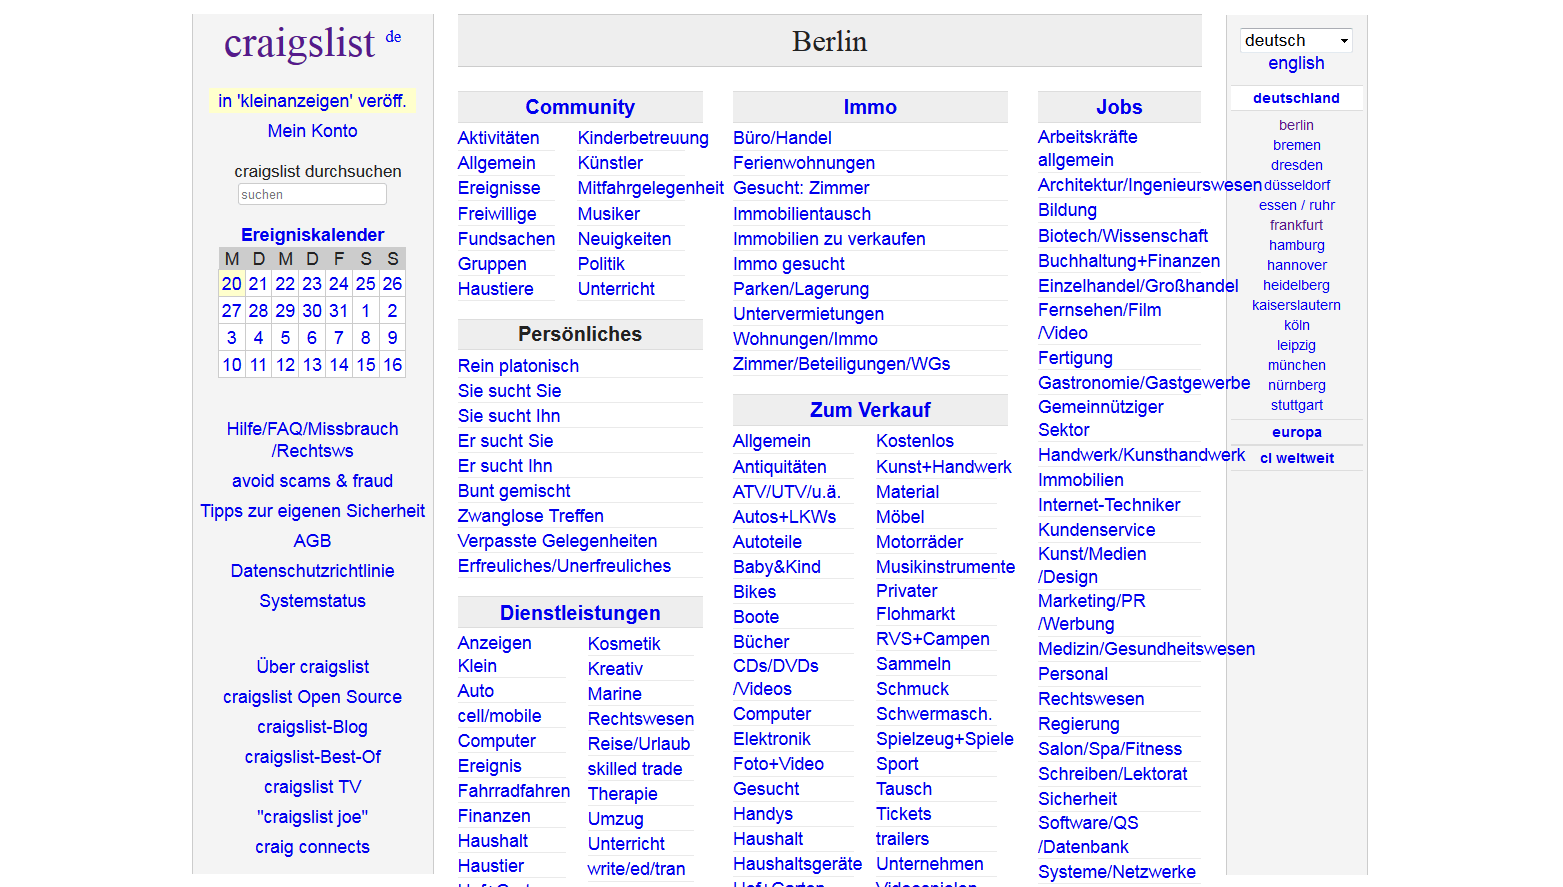
Task: Open the Haustiere community link
Action: 495,289
